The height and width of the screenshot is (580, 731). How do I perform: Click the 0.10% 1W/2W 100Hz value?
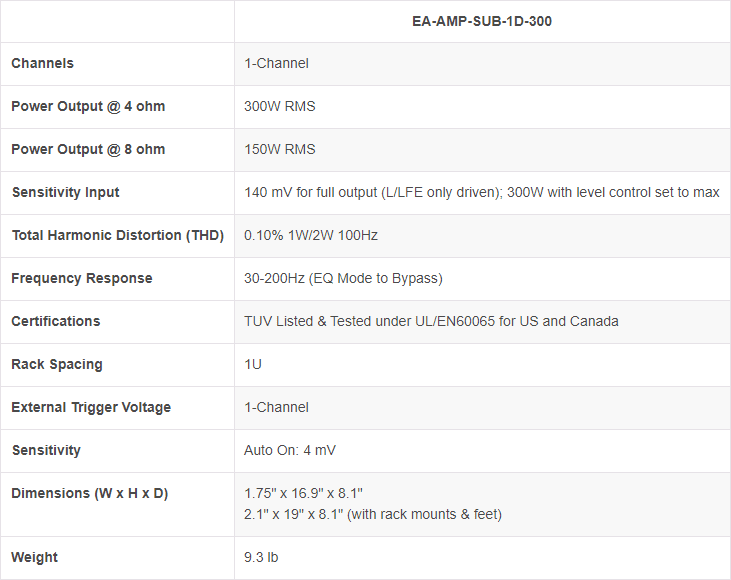click(311, 236)
